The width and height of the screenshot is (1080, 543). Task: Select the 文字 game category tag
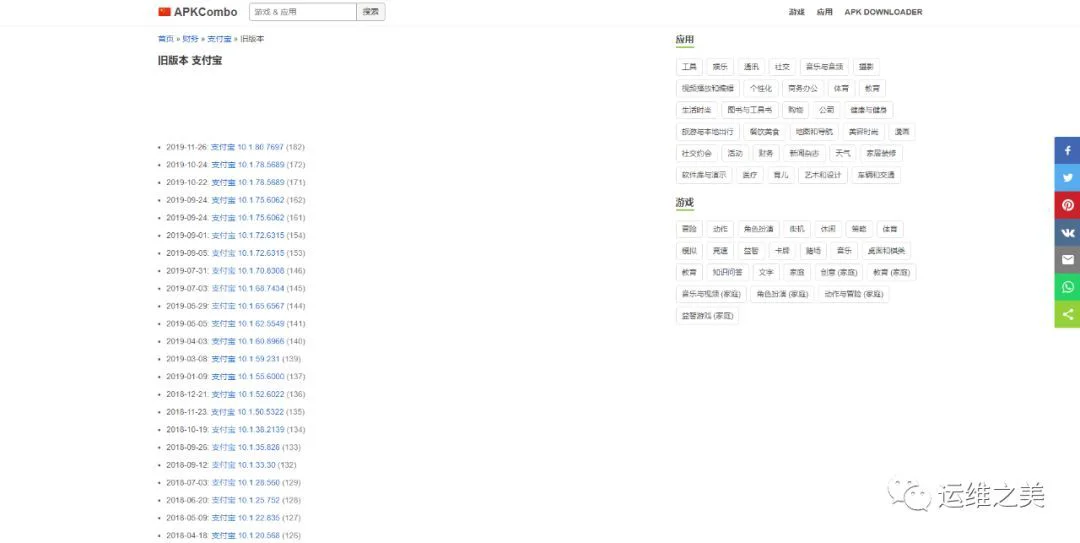(x=766, y=272)
